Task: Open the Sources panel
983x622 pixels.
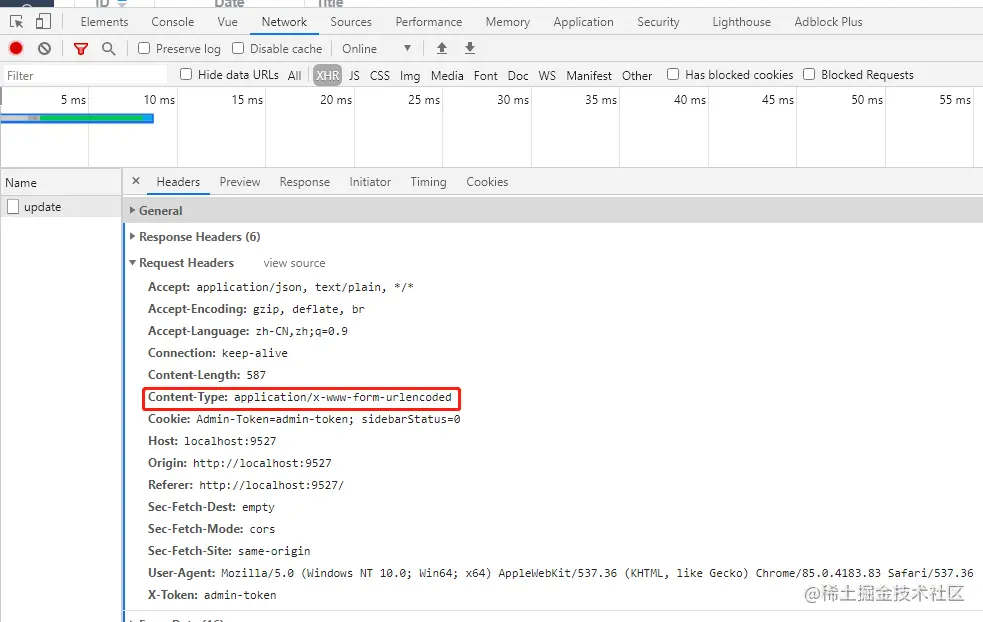Action: (351, 22)
